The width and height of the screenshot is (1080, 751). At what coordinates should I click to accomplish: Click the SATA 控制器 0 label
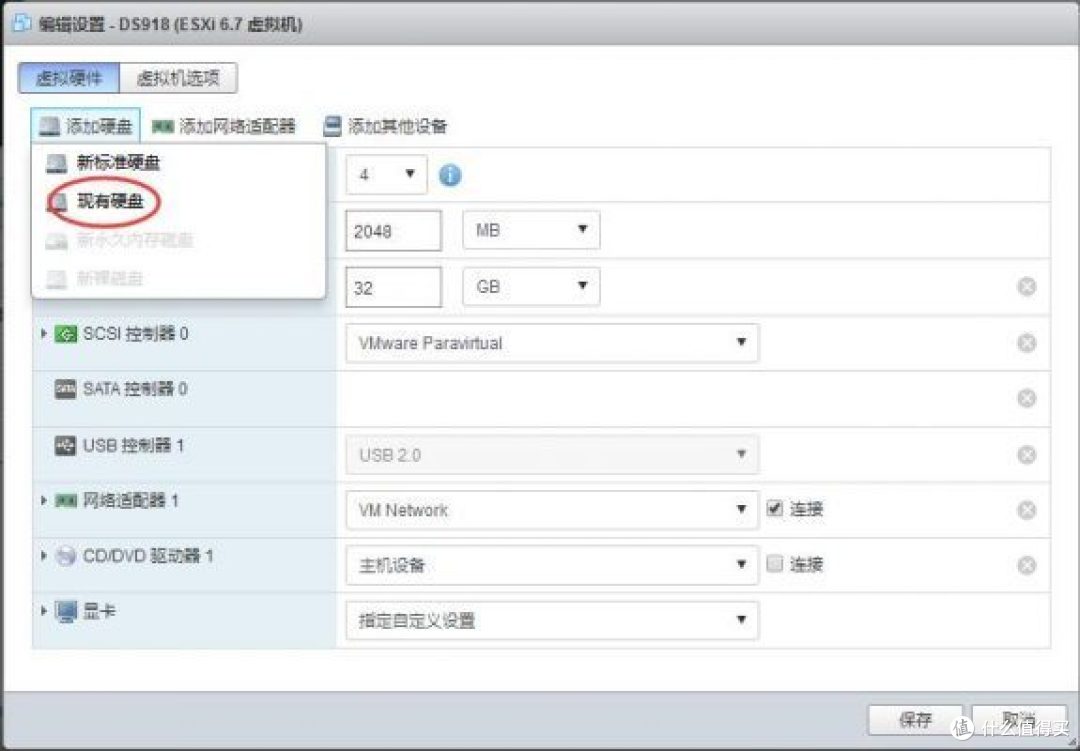135,389
